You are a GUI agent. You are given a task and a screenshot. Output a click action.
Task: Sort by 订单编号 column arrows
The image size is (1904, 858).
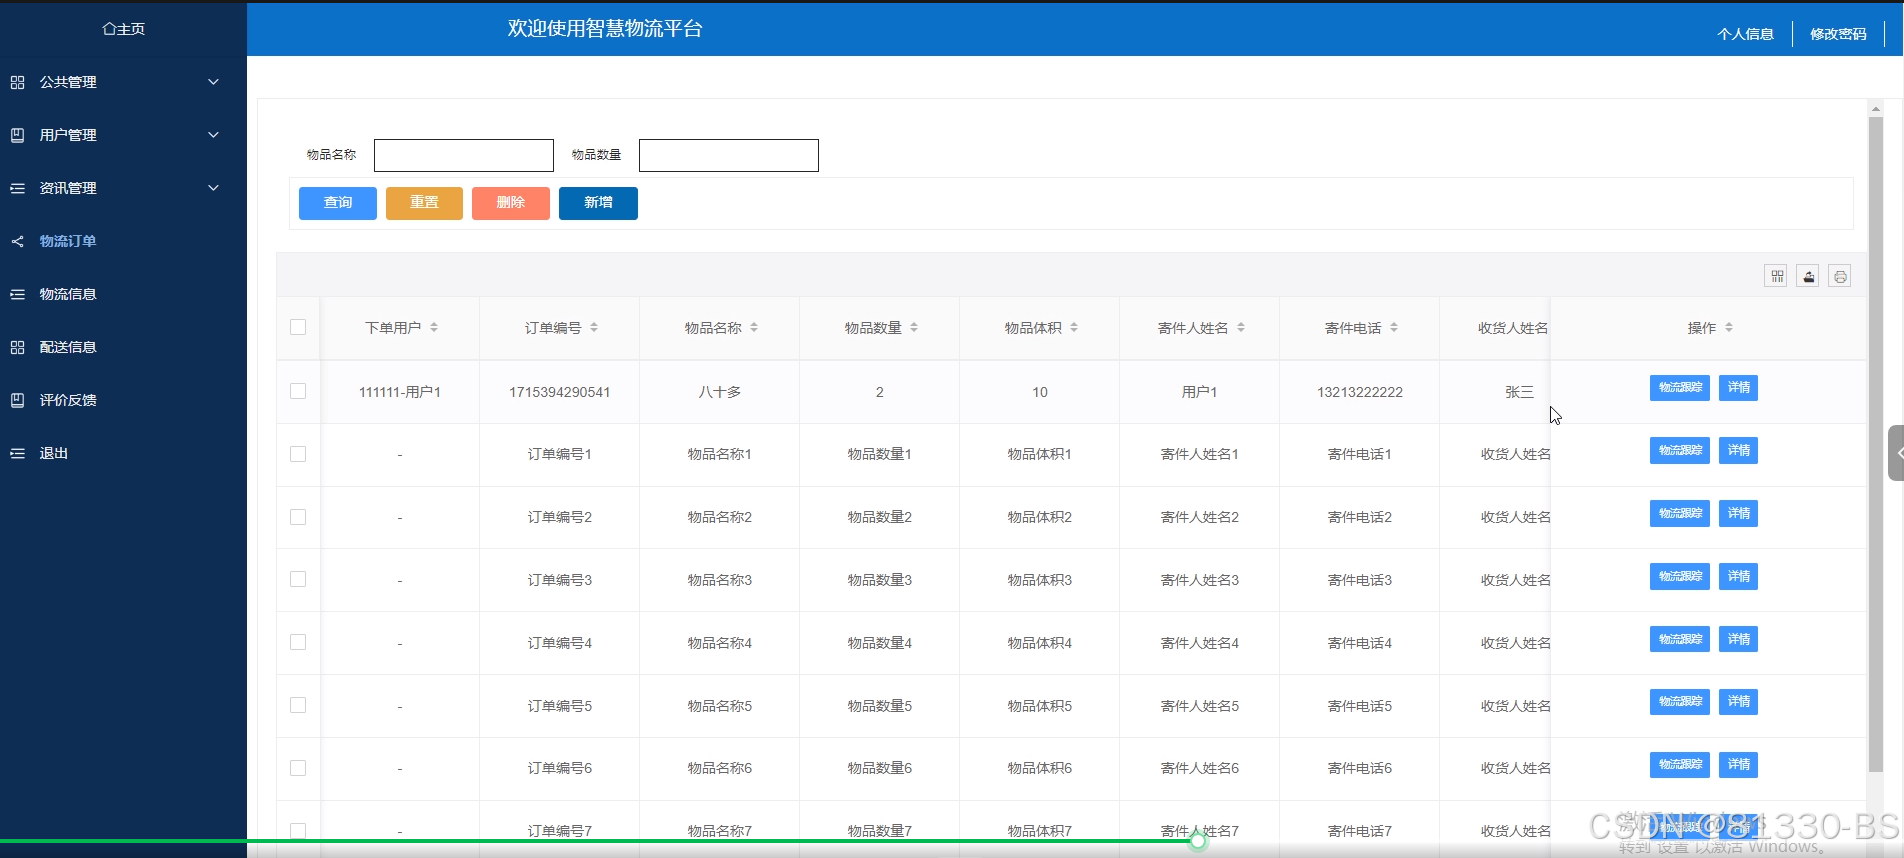pos(594,328)
